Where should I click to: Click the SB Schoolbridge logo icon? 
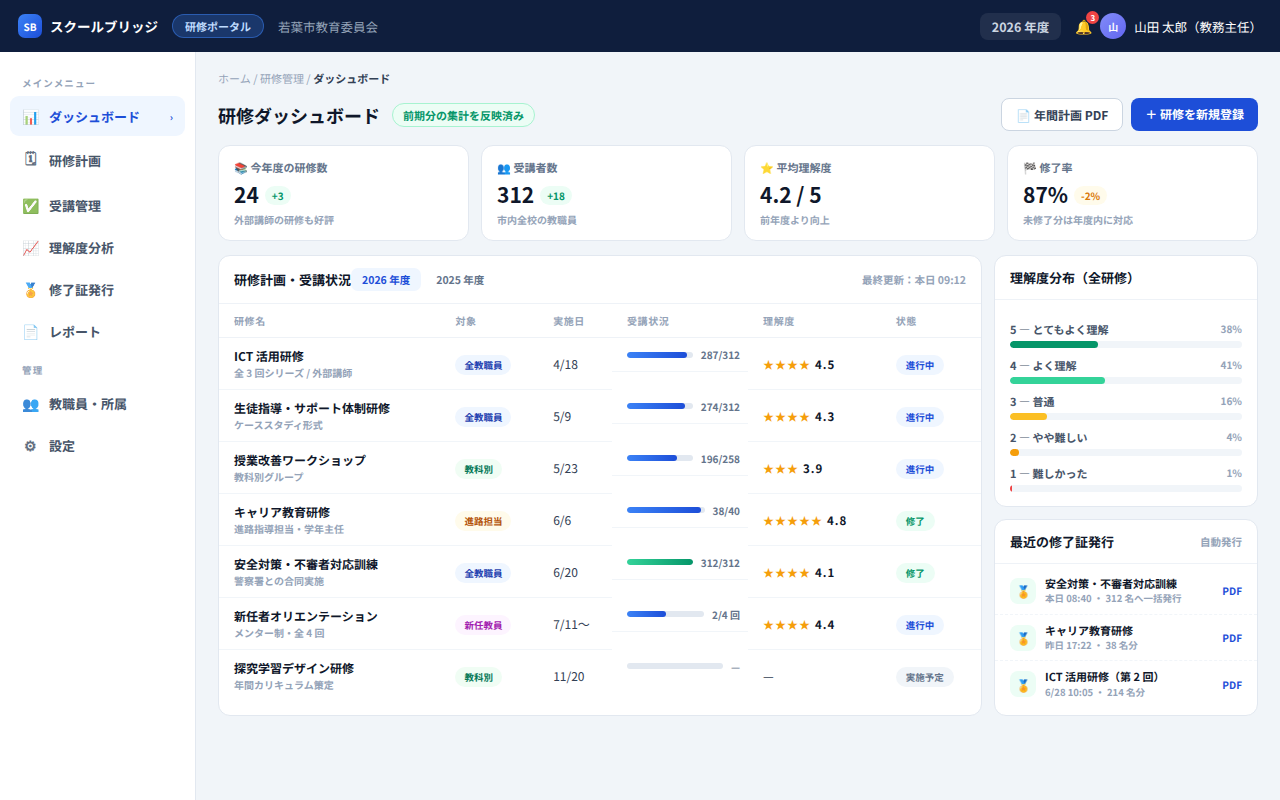click(x=30, y=27)
